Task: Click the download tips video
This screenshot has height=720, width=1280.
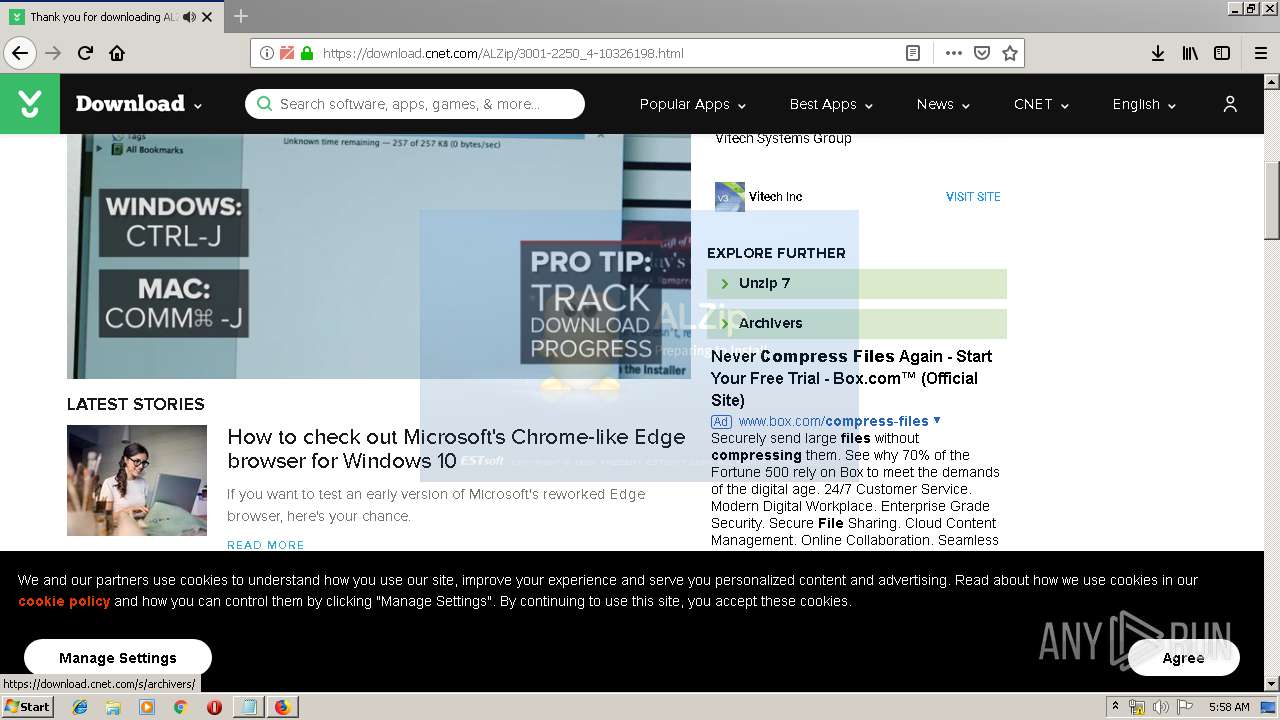Action: point(379,256)
